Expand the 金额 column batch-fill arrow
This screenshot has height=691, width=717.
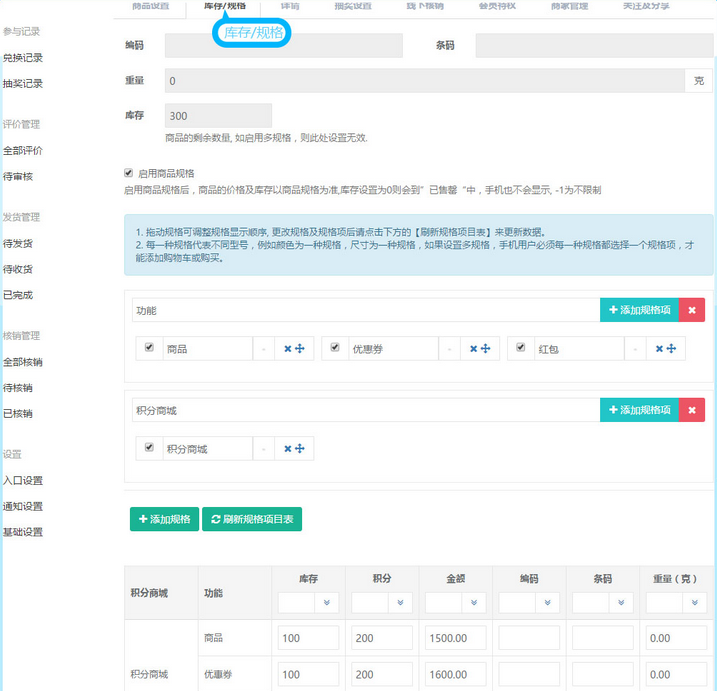click(x=474, y=603)
